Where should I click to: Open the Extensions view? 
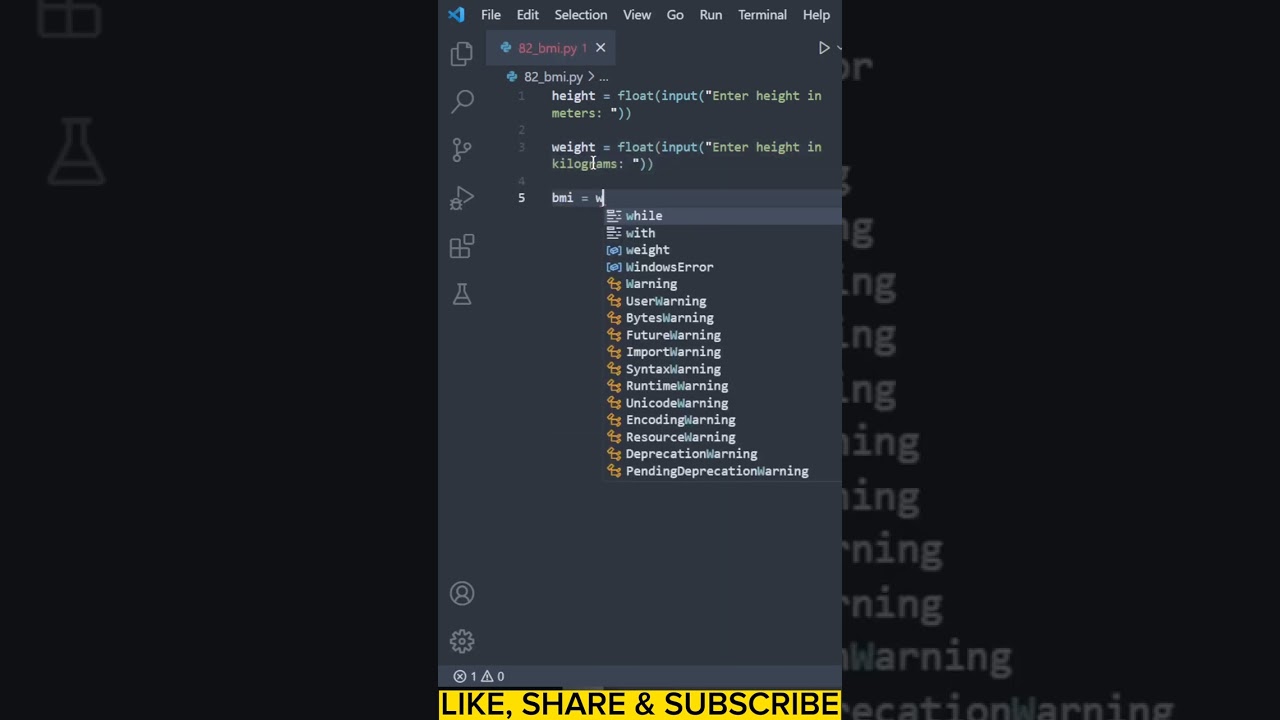click(462, 246)
